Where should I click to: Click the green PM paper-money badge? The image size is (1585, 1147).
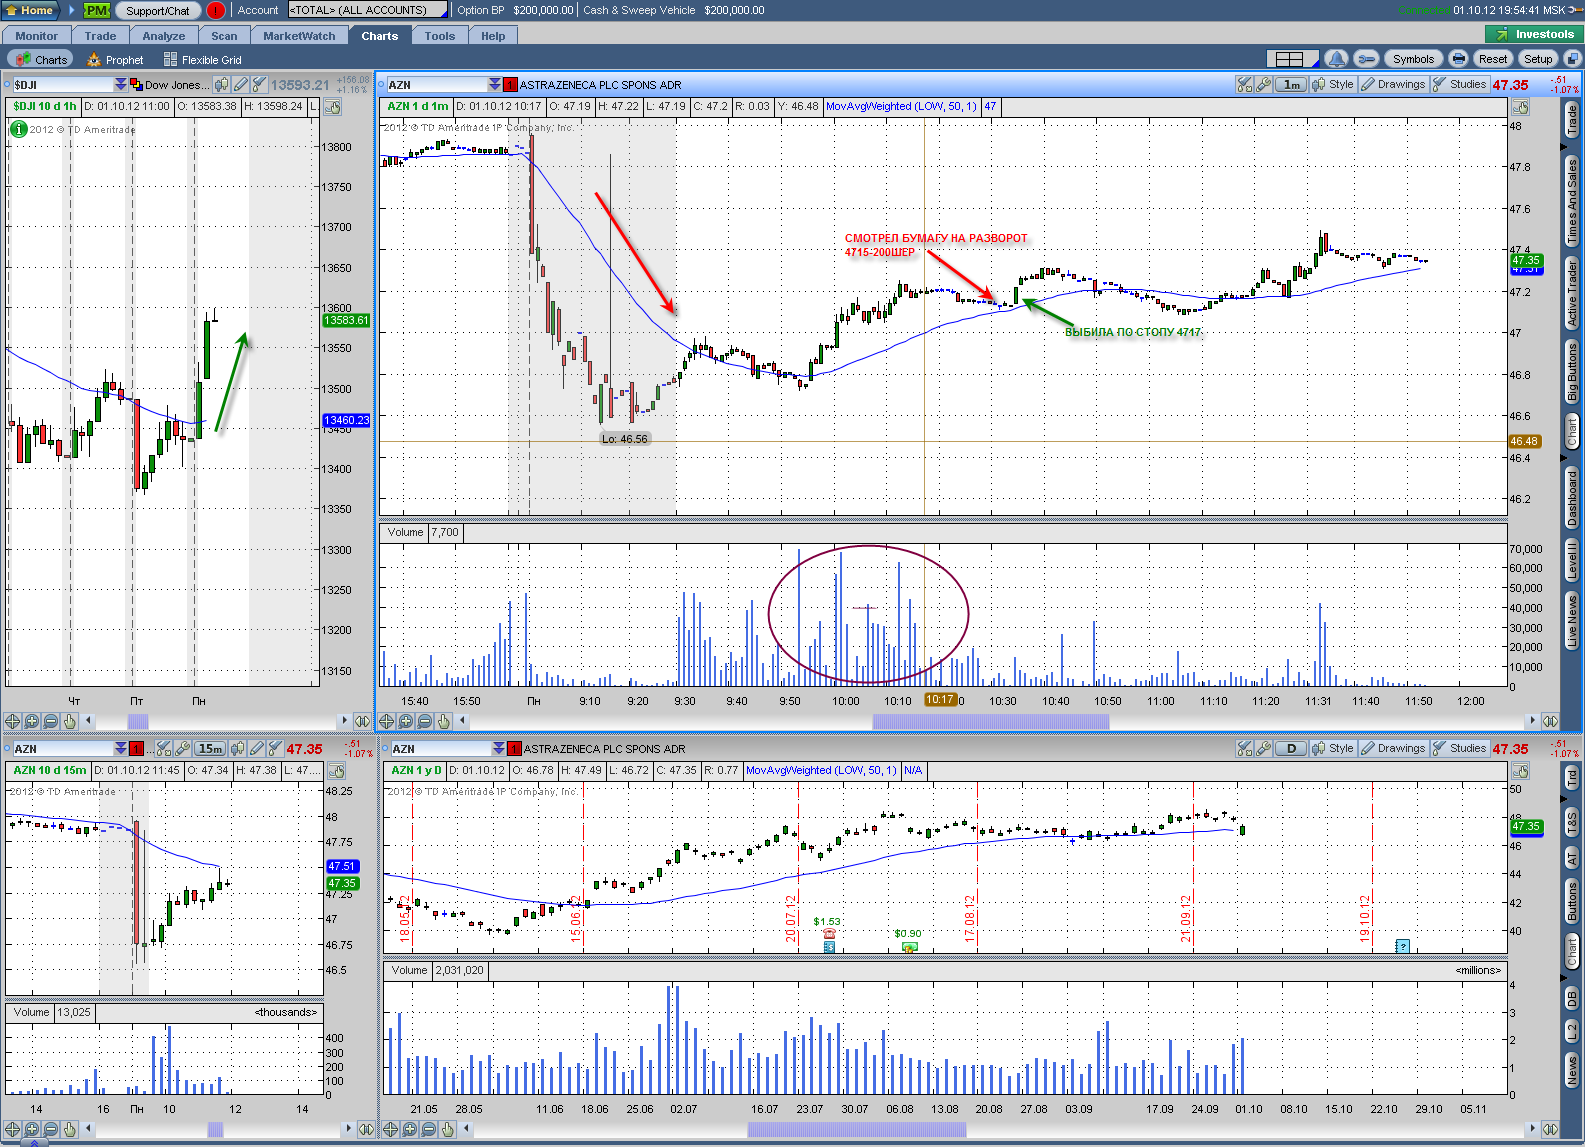point(96,10)
